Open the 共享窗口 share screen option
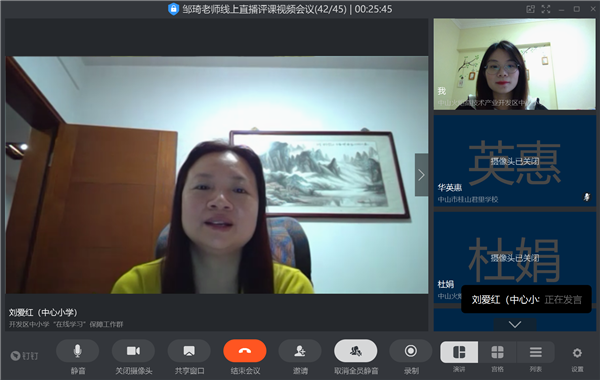600x380 pixels. [x=189, y=351]
